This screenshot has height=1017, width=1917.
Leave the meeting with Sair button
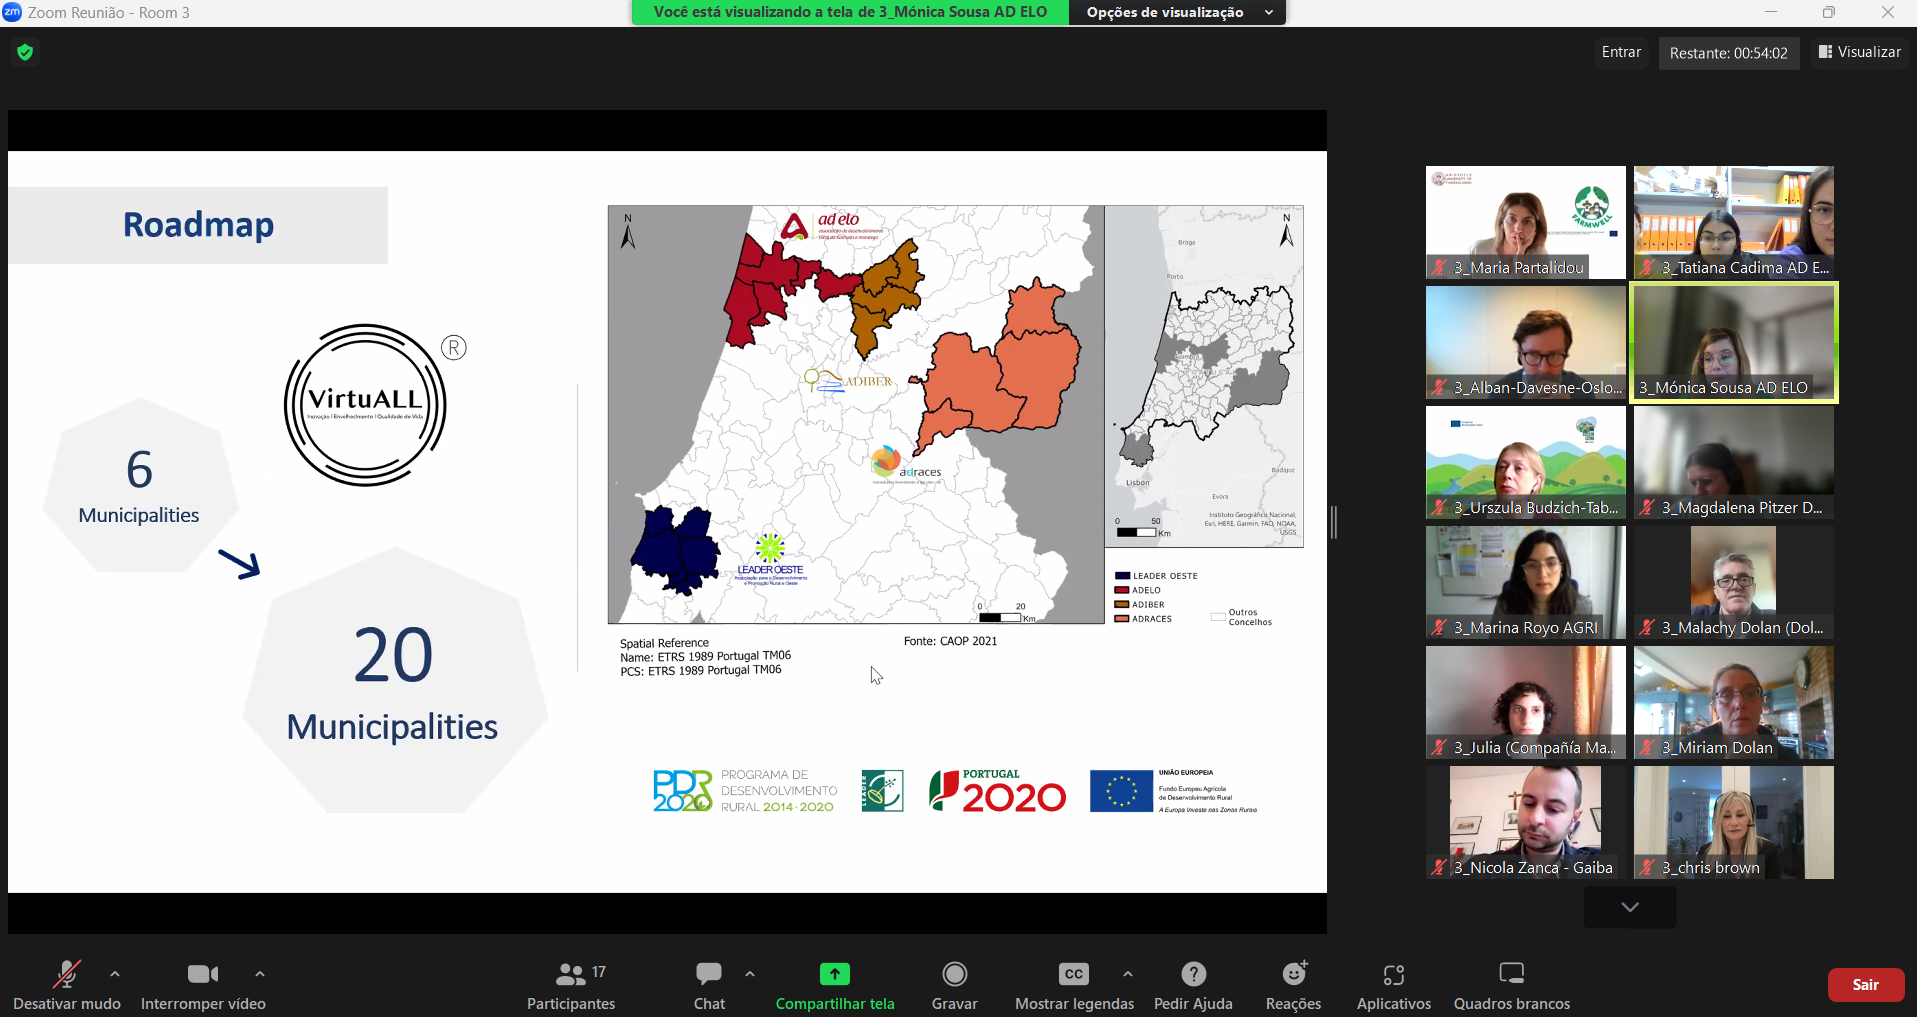[x=1865, y=984]
